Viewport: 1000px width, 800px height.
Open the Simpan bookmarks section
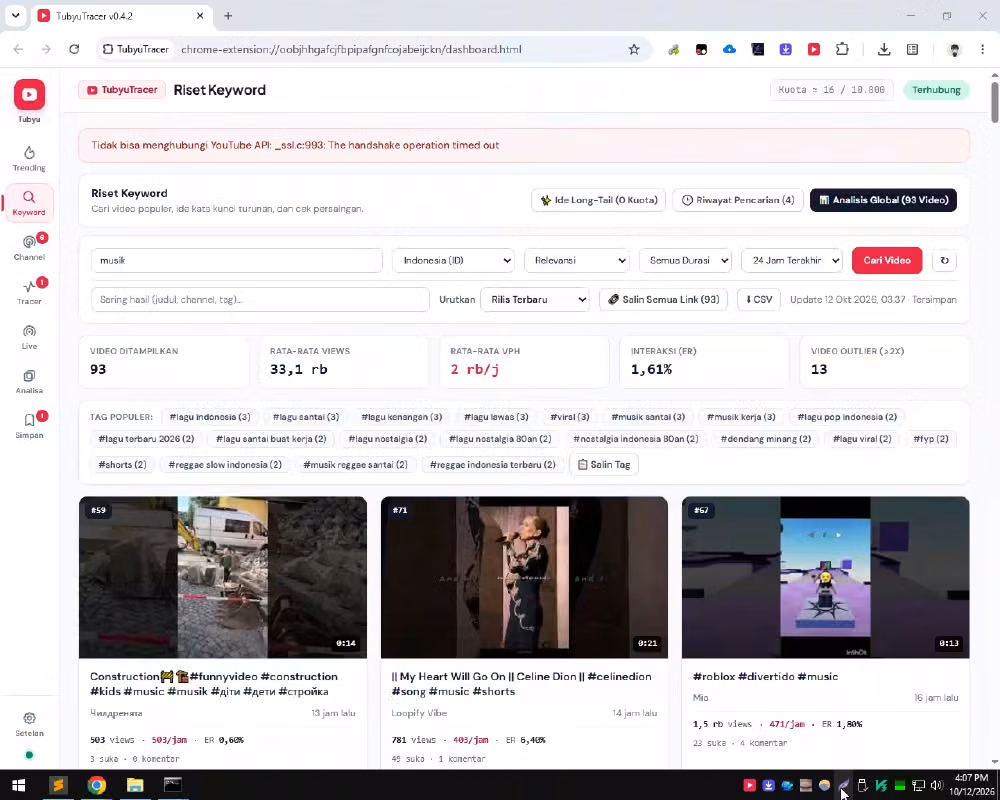[29, 426]
